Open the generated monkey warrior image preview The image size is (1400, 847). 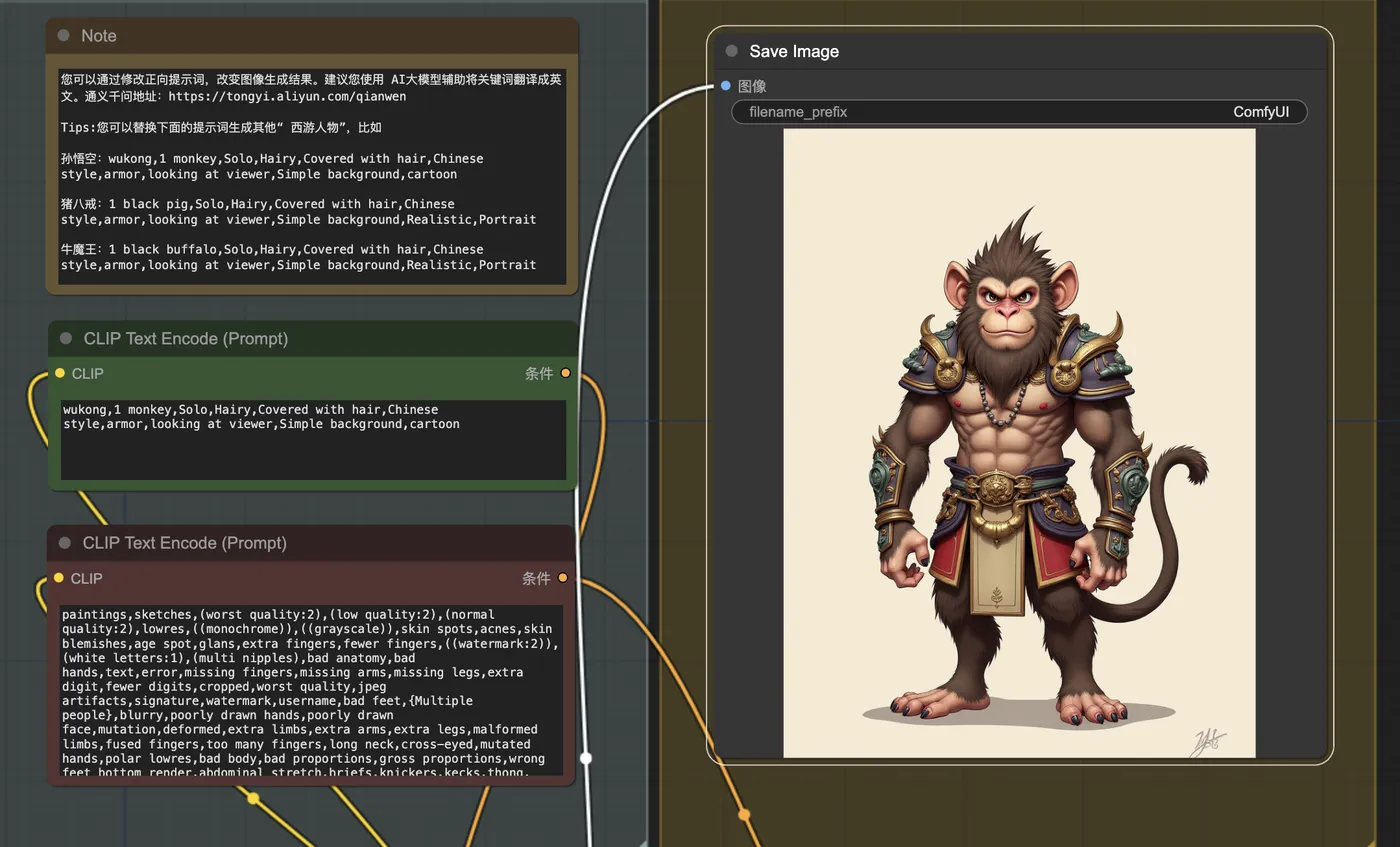[x=1019, y=443]
